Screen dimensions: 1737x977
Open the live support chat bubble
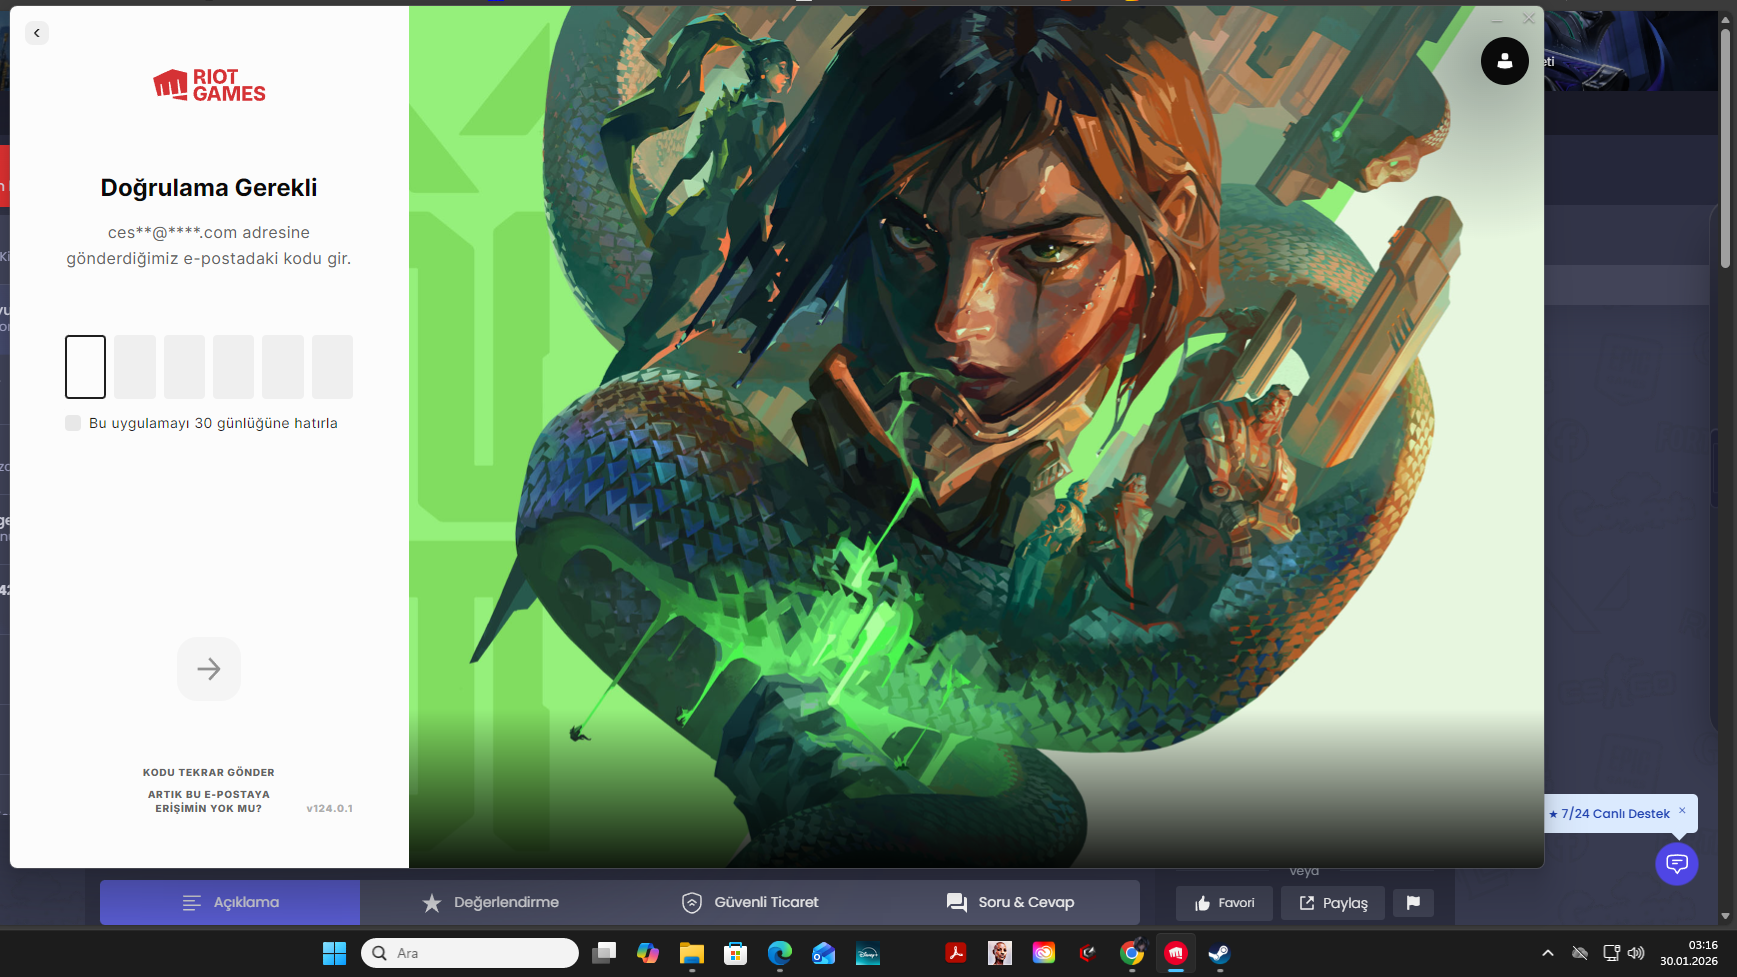1677,863
